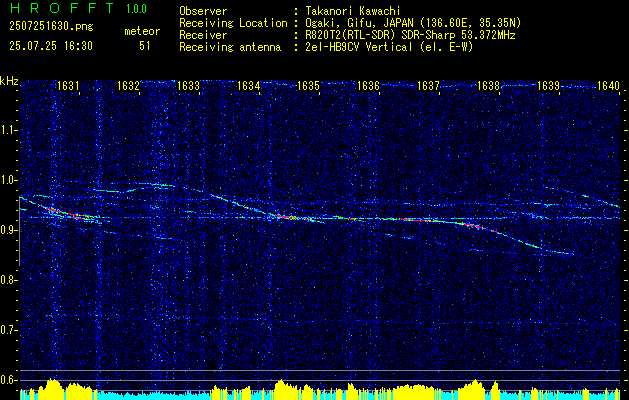Click the 1638 time marker
The height and width of the screenshot is (400, 629).
point(489,86)
